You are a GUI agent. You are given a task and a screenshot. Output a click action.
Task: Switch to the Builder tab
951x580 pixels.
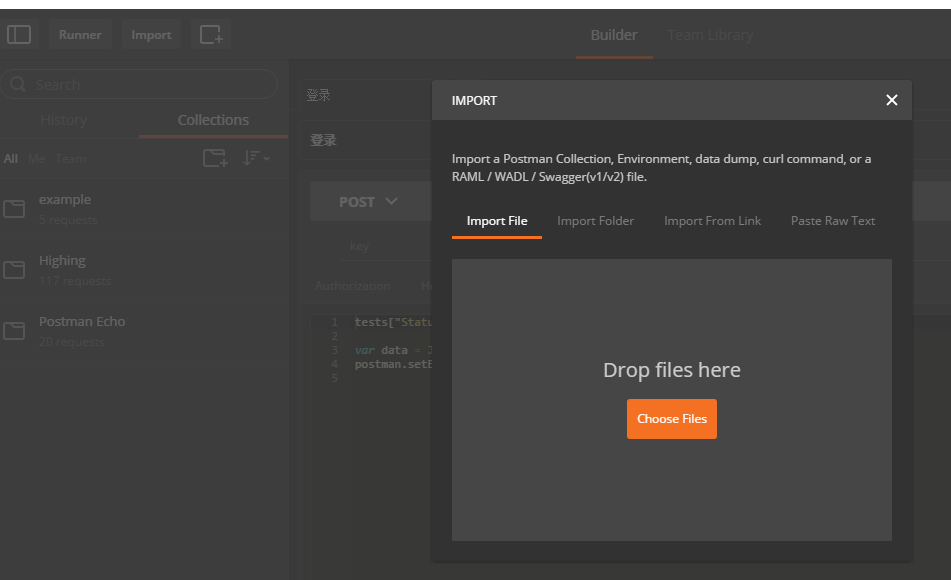point(614,35)
